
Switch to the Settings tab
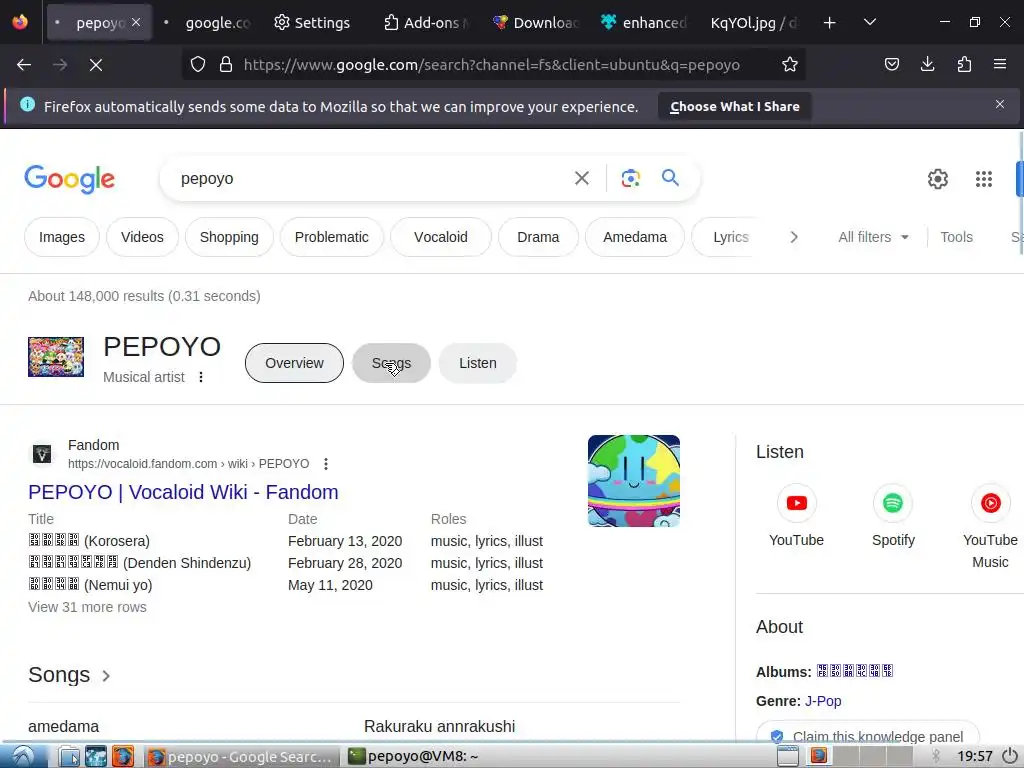312,23
